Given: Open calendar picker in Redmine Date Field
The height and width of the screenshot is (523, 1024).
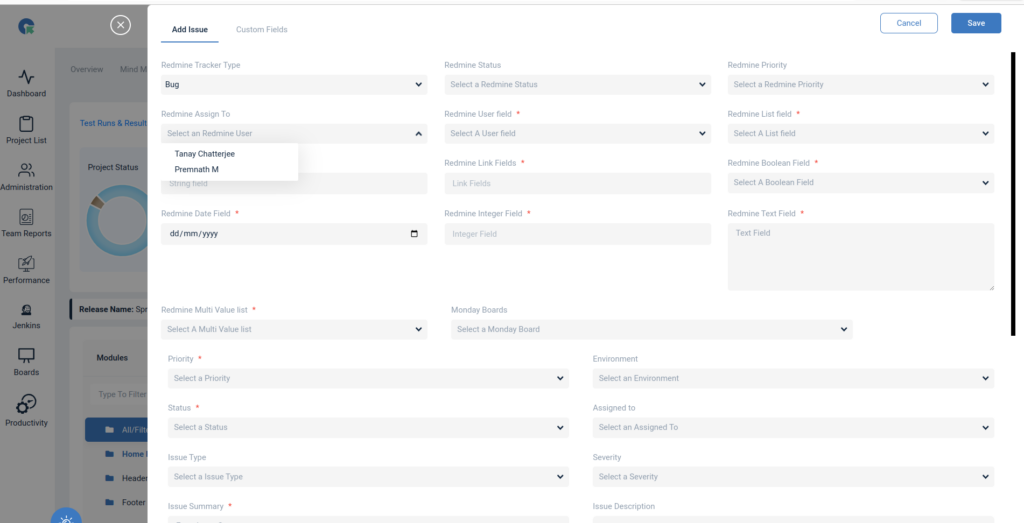Looking at the screenshot, I should coord(414,234).
